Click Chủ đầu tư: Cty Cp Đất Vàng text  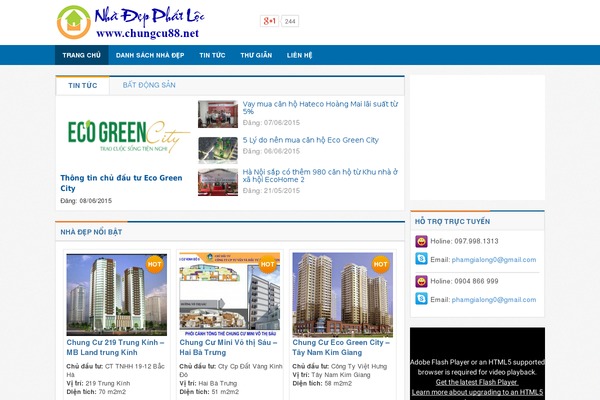tap(231, 370)
